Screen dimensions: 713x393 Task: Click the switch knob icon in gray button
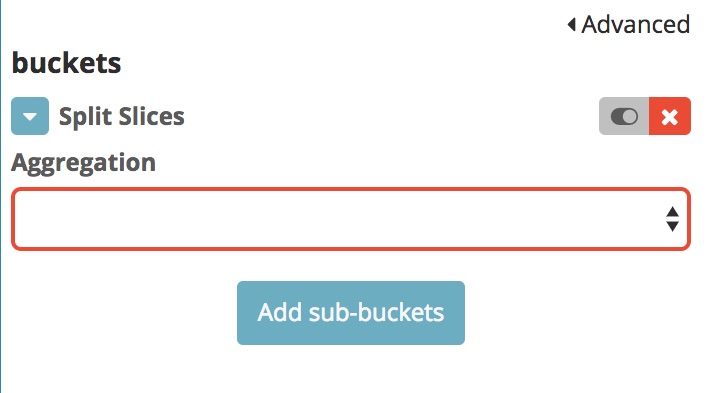tap(624, 116)
